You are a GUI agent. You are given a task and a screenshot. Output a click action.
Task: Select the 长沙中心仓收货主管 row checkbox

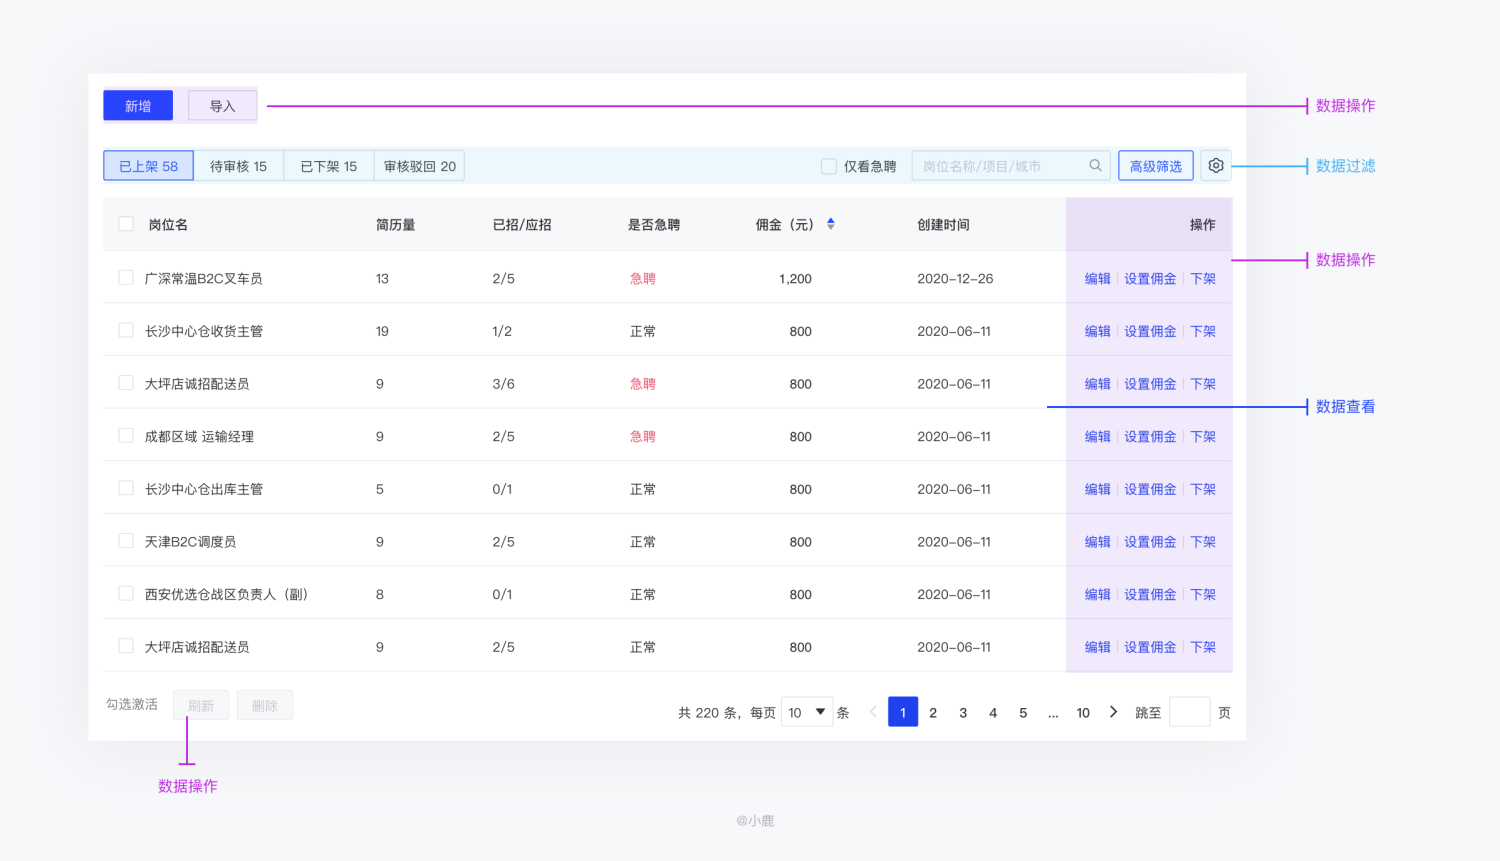pyautogui.click(x=126, y=330)
